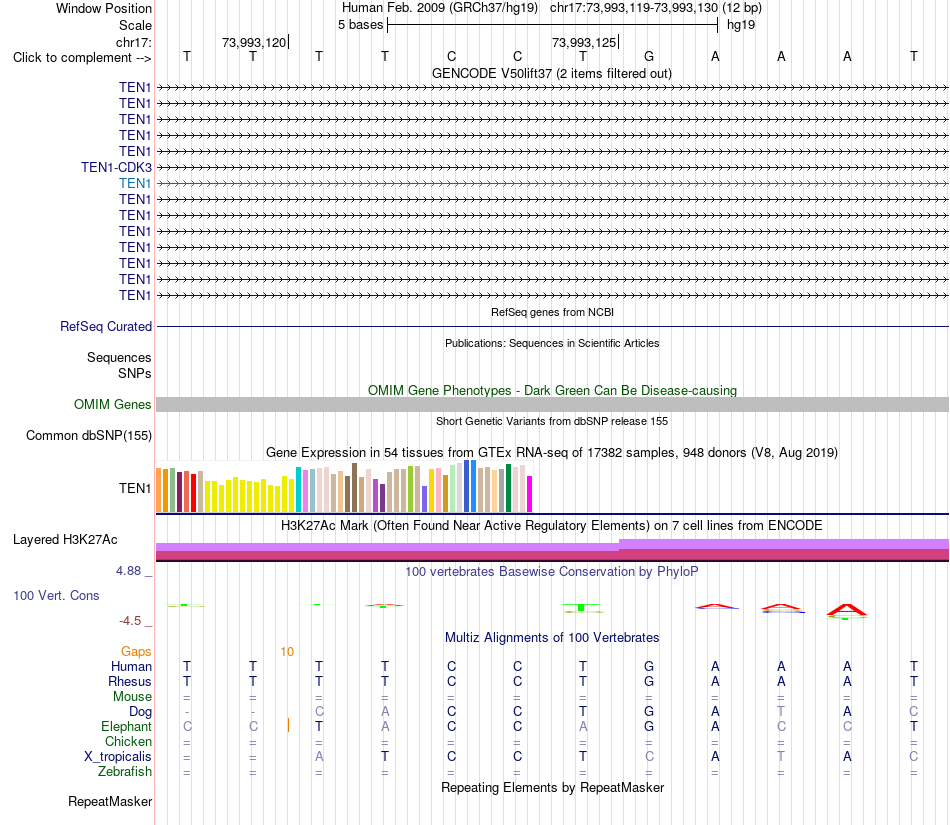
Task: Click the 100 Vert. Cons track label
Action: tap(56, 595)
